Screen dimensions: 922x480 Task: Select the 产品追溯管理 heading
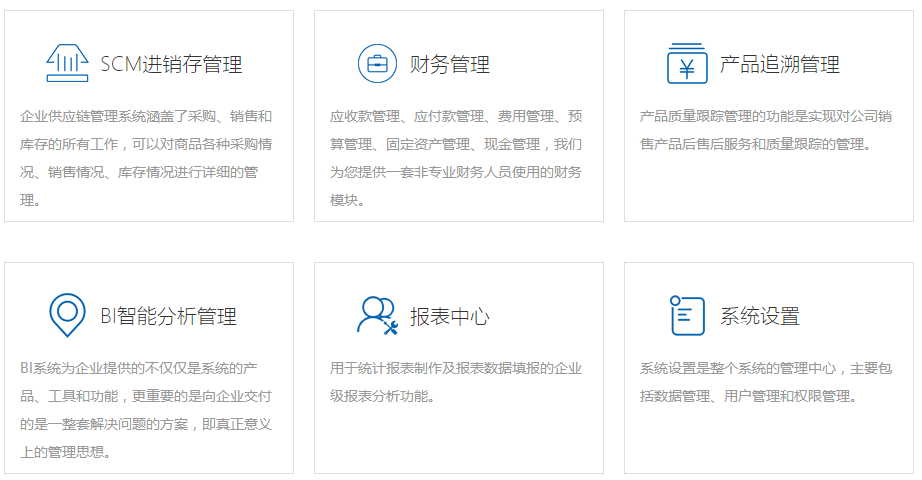(x=780, y=65)
